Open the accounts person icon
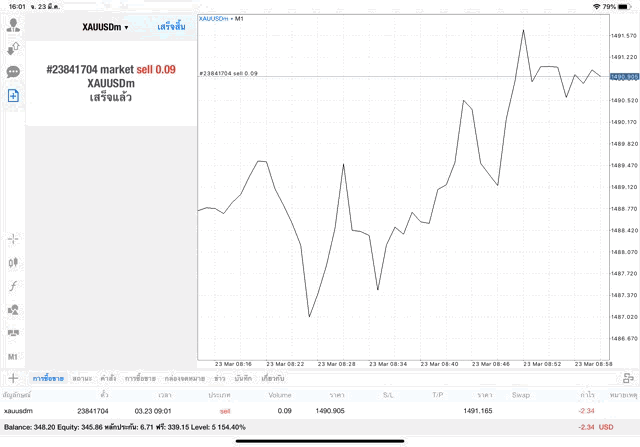 coord(13,23)
